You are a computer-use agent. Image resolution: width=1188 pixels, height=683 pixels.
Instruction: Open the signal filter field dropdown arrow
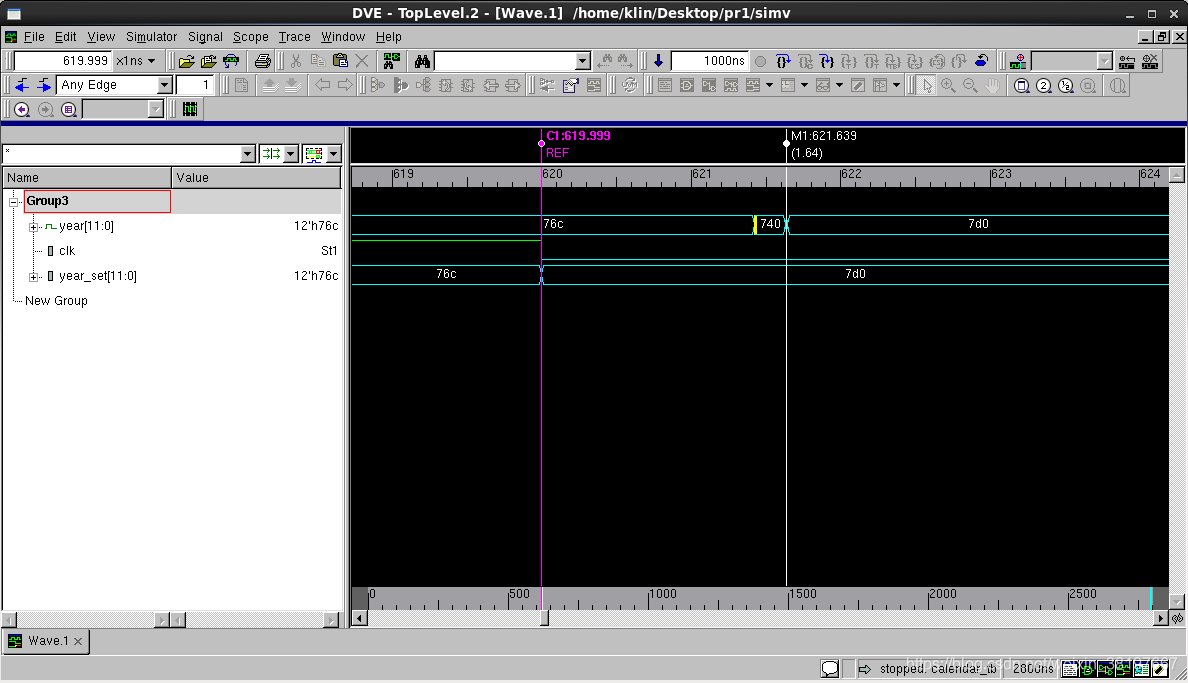click(x=247, y=154)
